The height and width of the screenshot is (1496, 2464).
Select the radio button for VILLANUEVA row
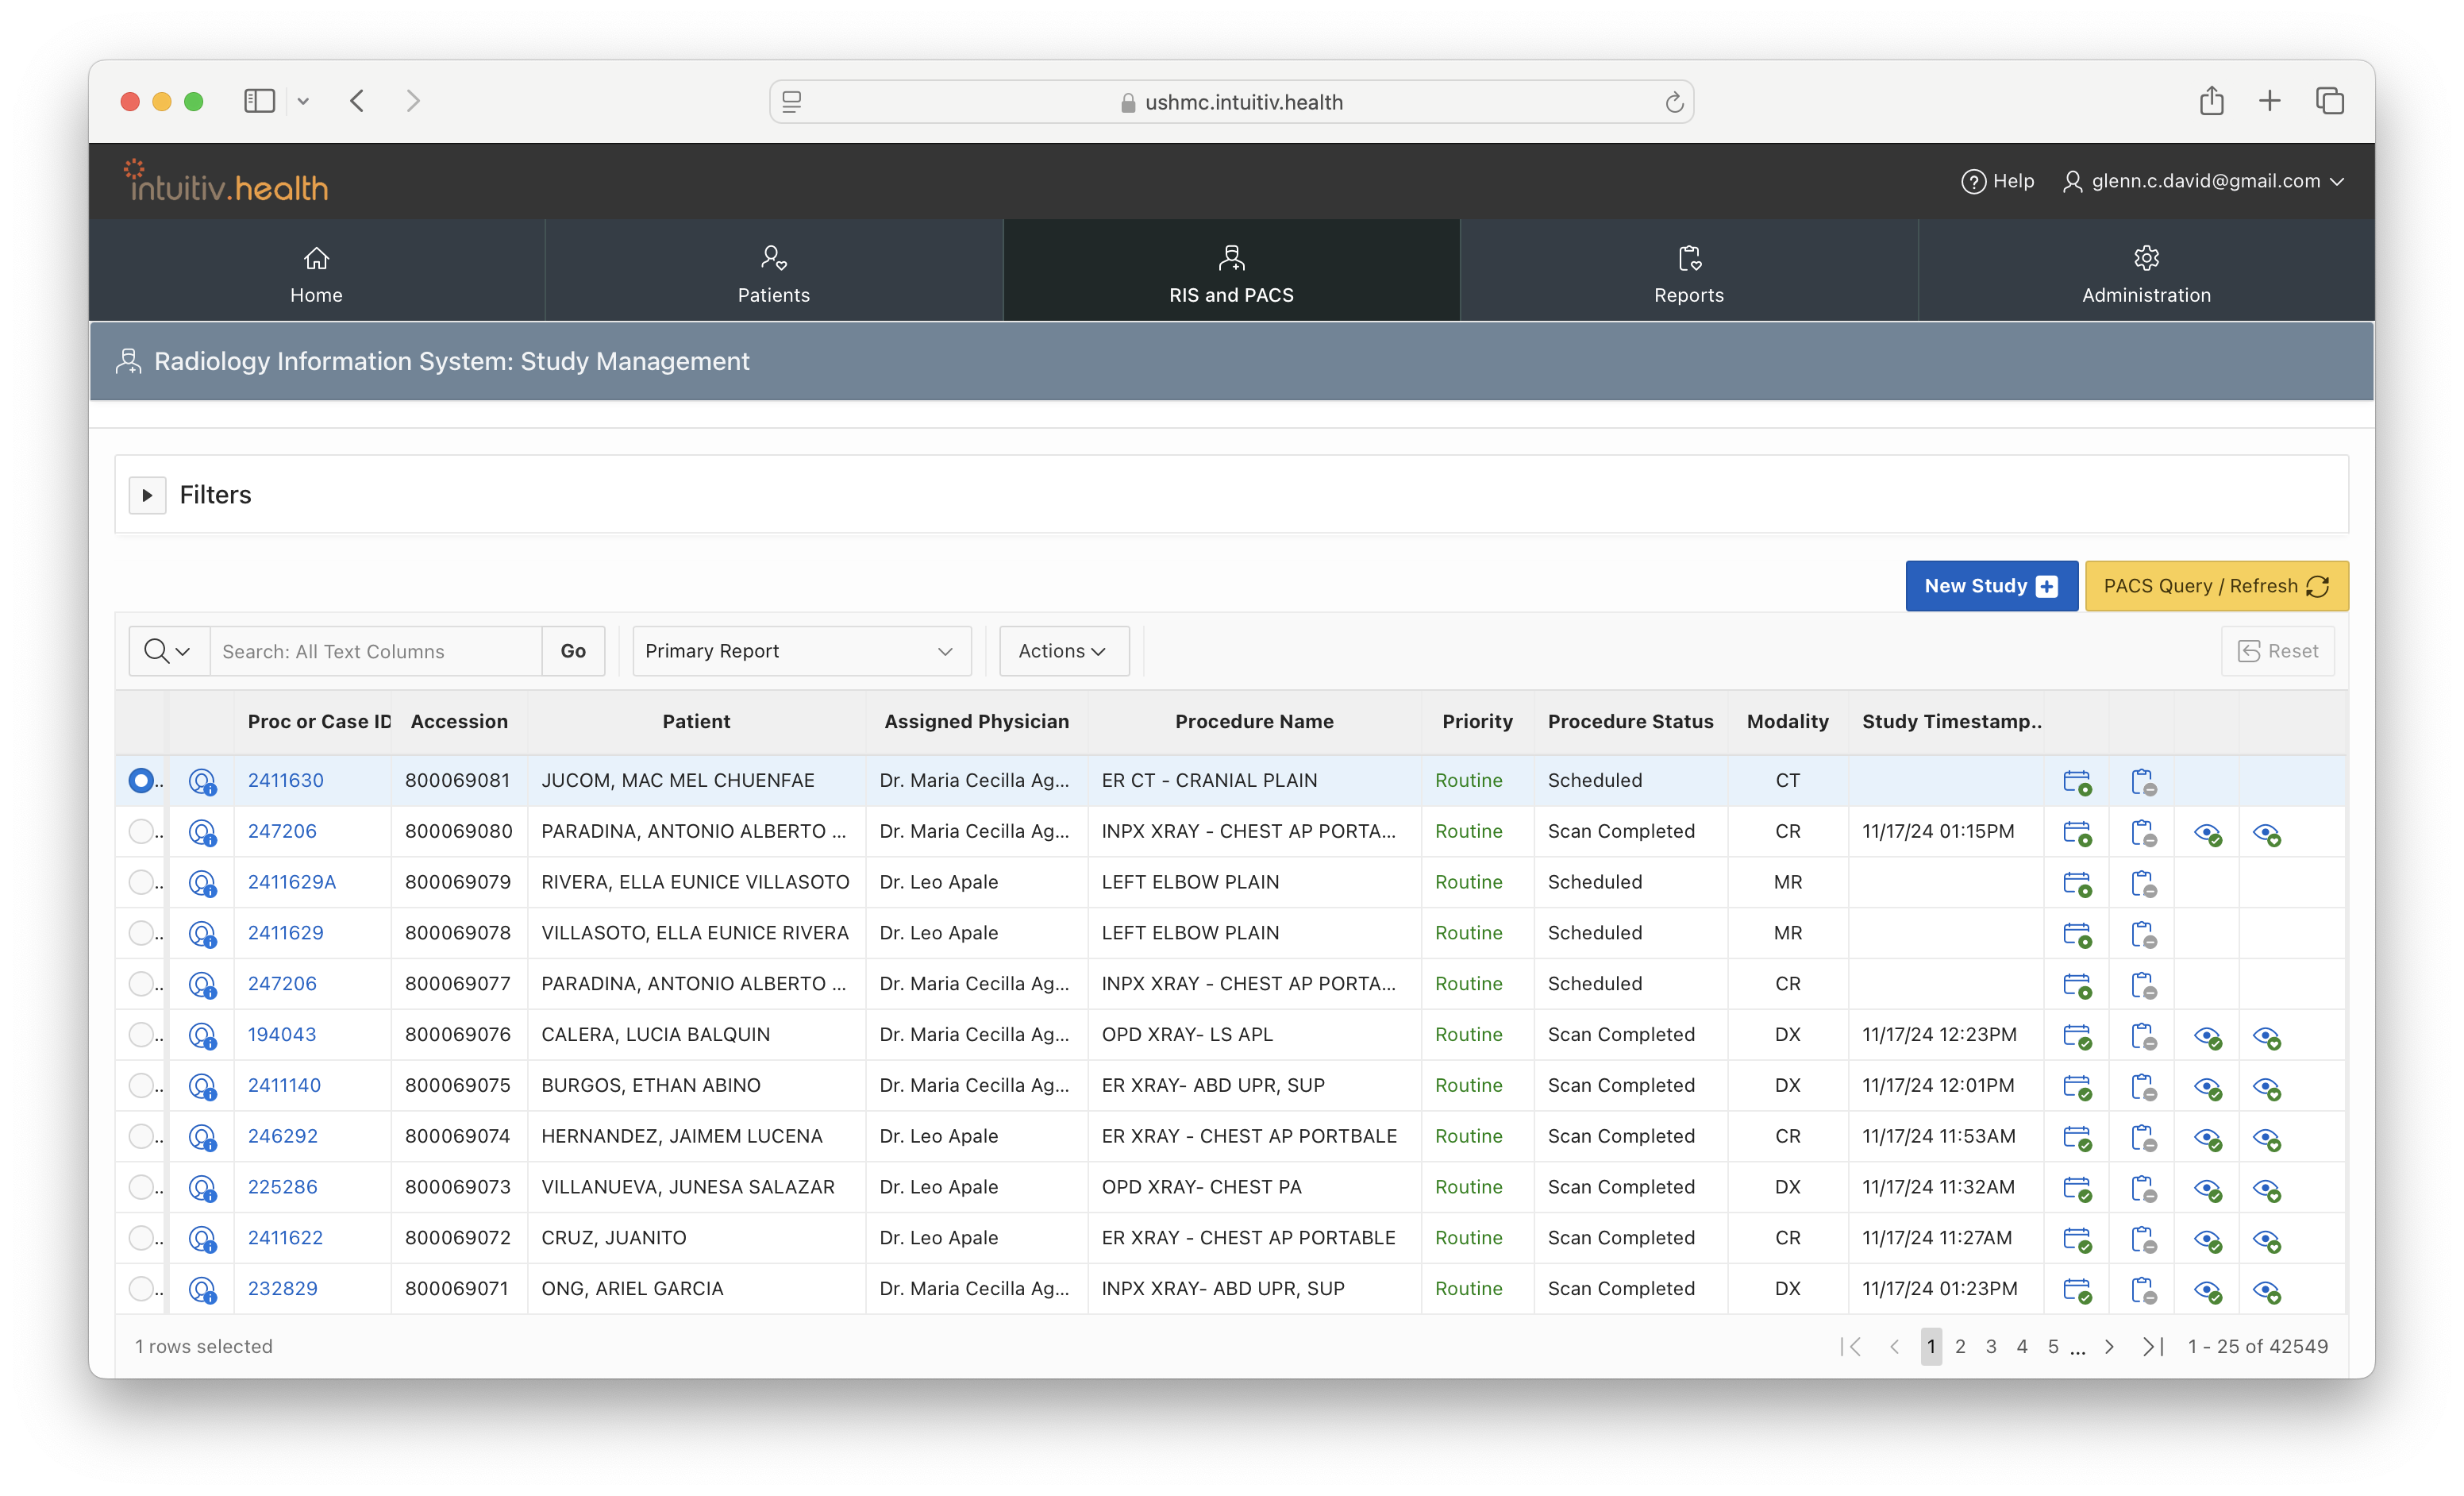tap(141, 1187)
